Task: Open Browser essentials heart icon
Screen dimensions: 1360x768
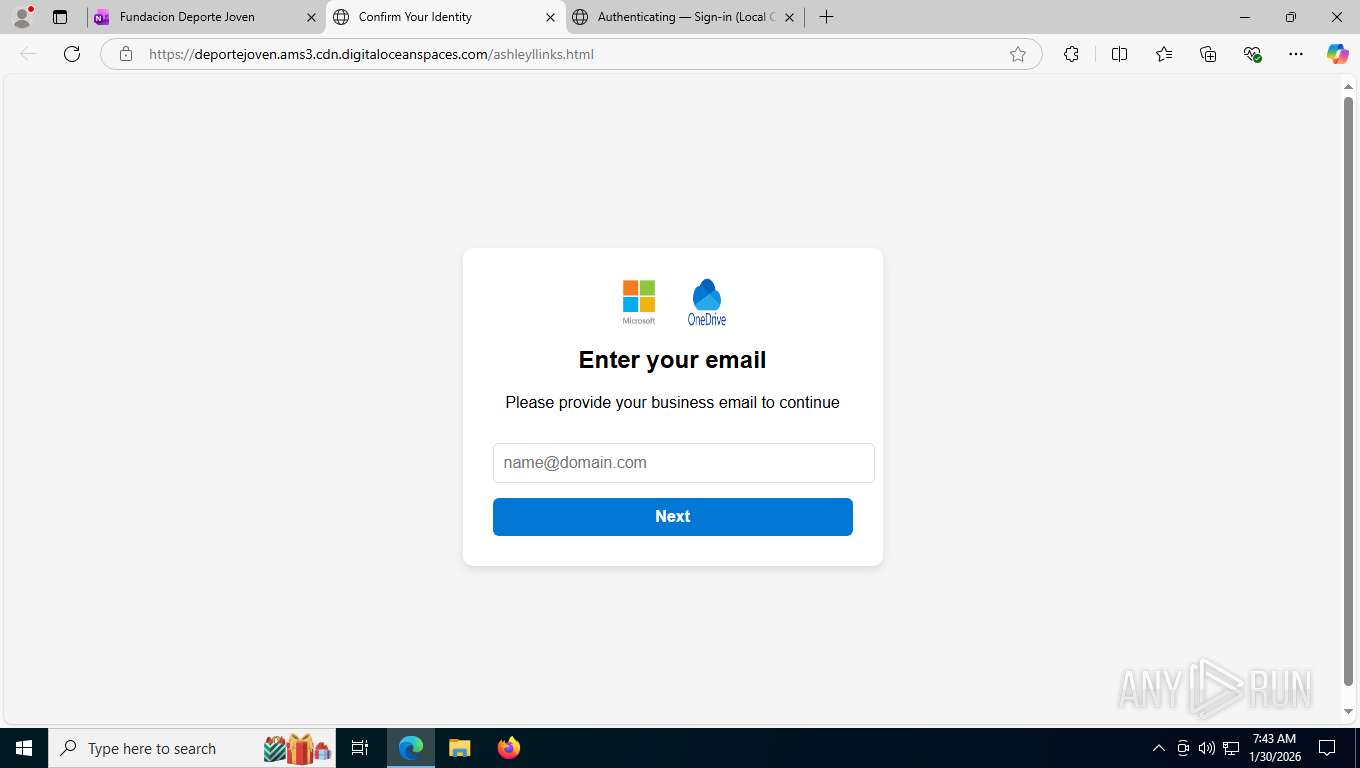Action: point(1252,54)
